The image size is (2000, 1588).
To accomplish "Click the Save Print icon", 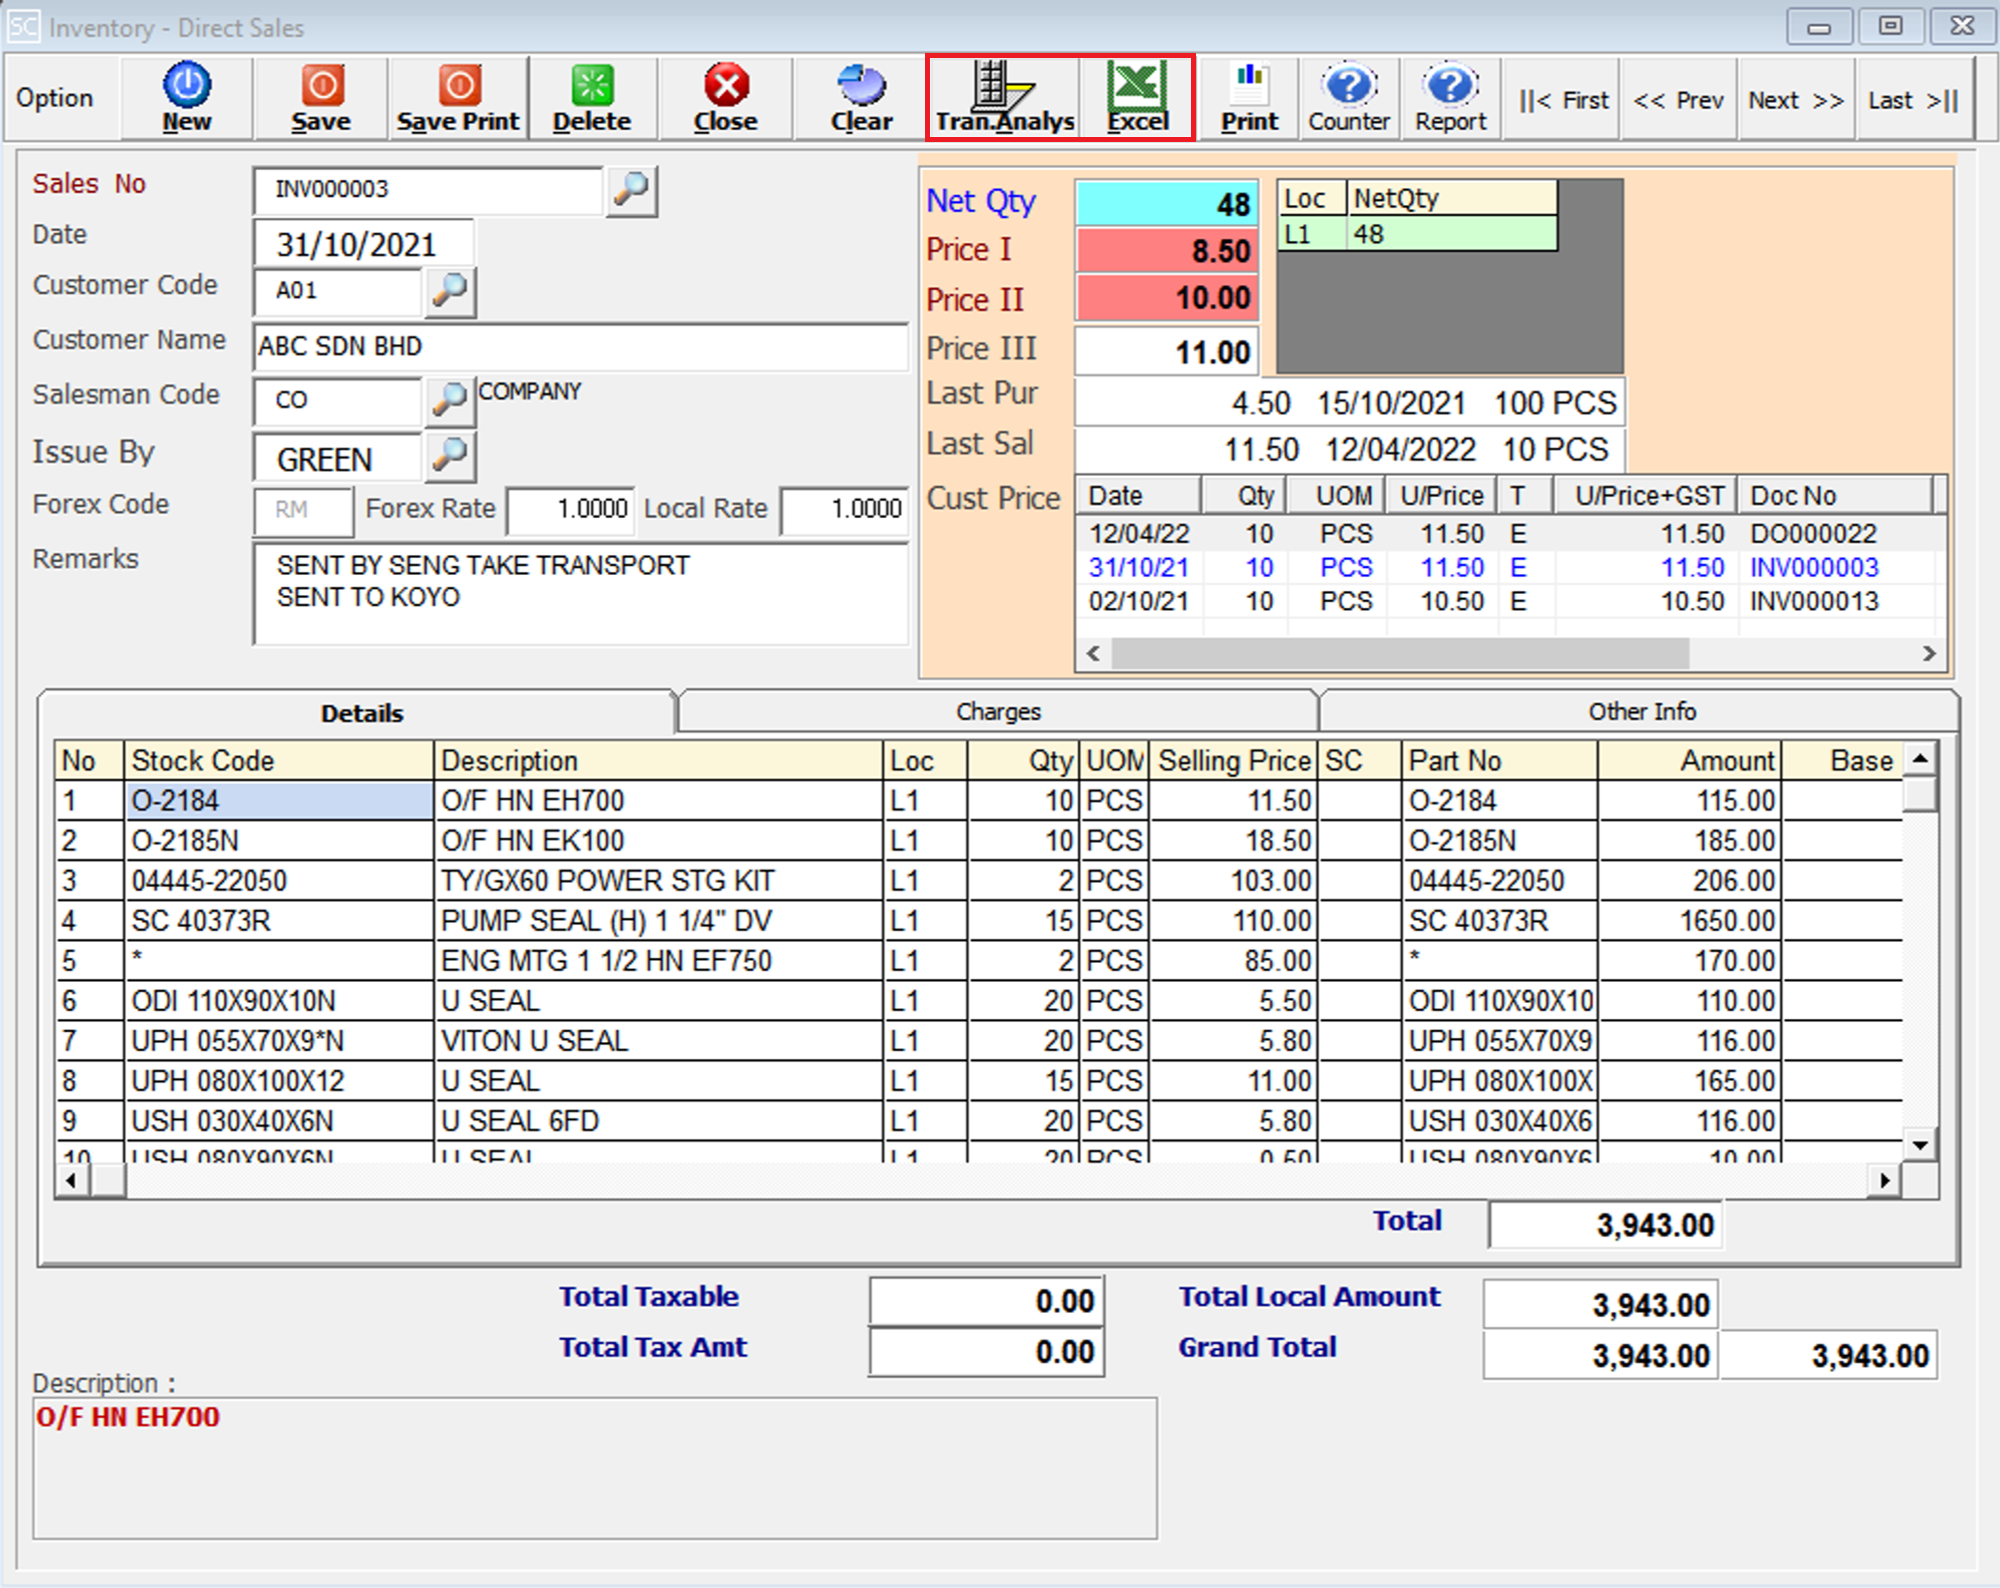I will click(458, 97).
